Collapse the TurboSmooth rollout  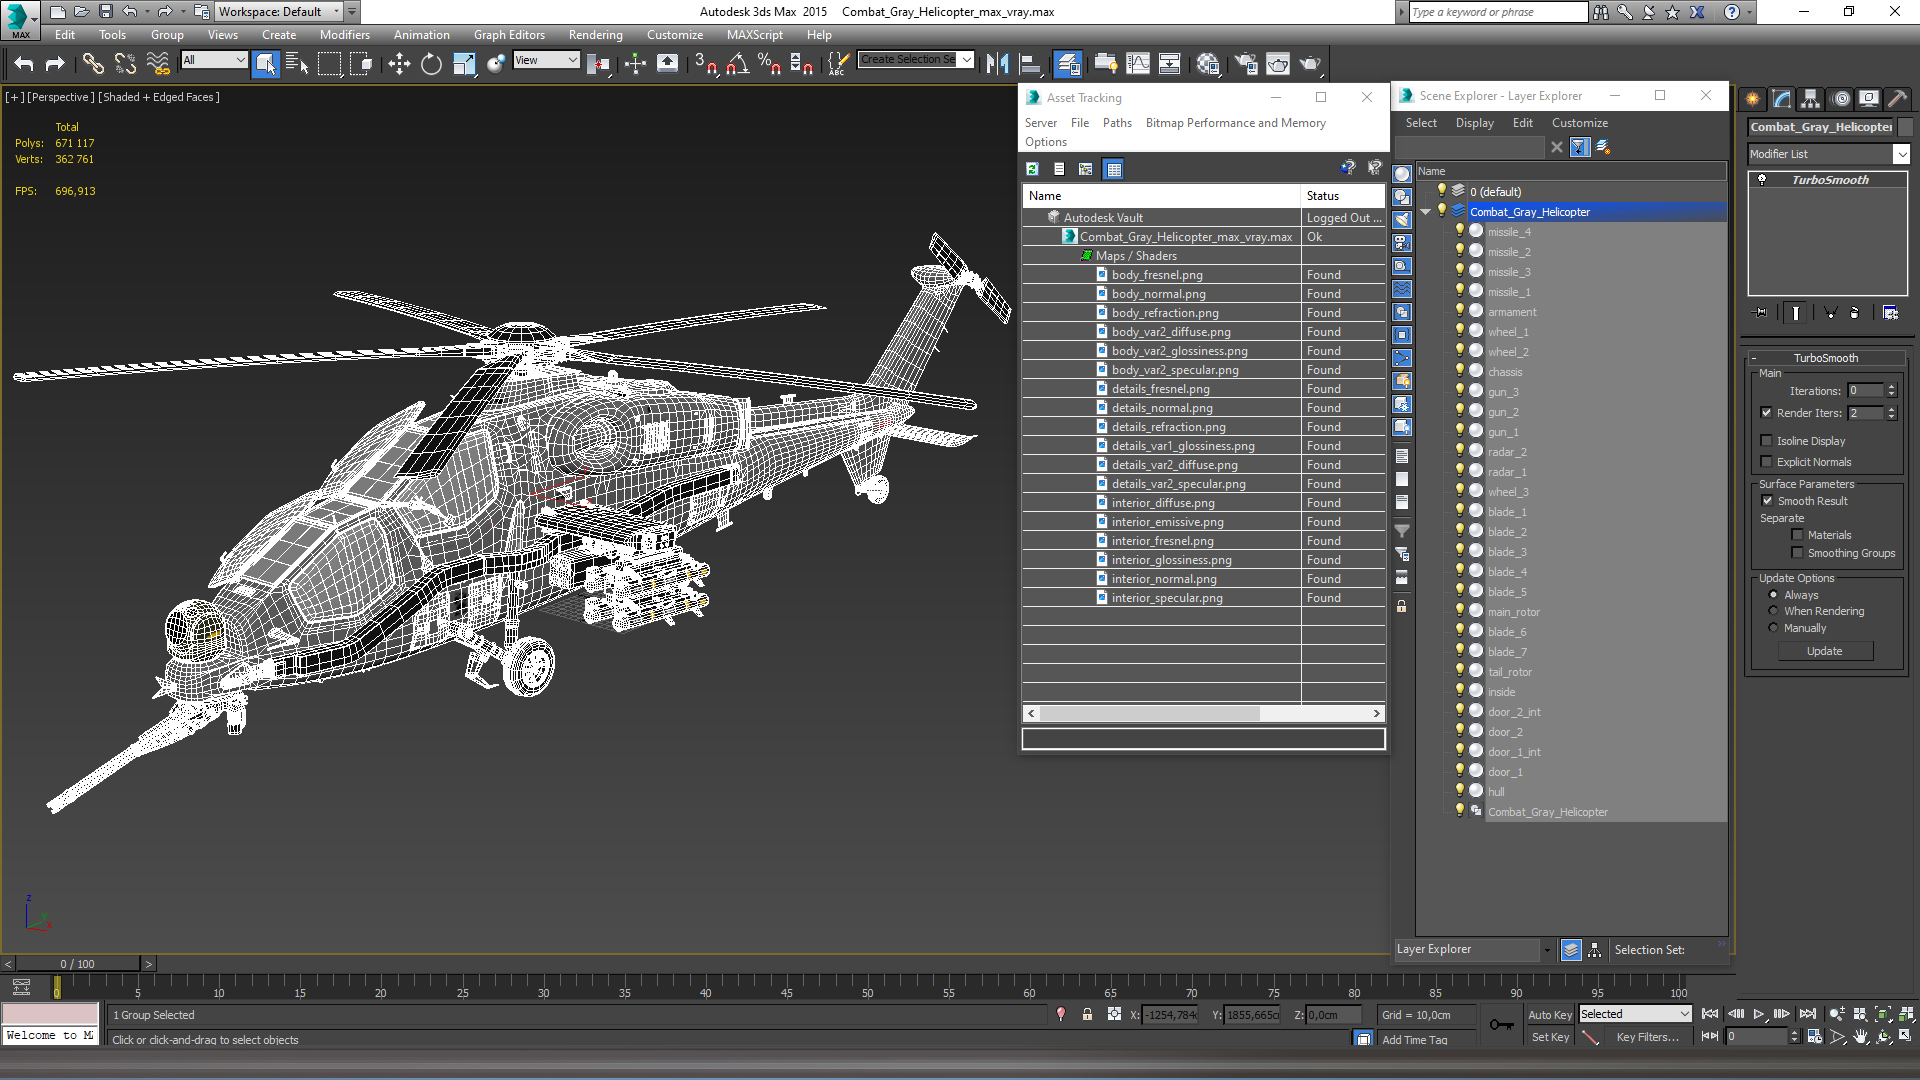click(1826, 358)
